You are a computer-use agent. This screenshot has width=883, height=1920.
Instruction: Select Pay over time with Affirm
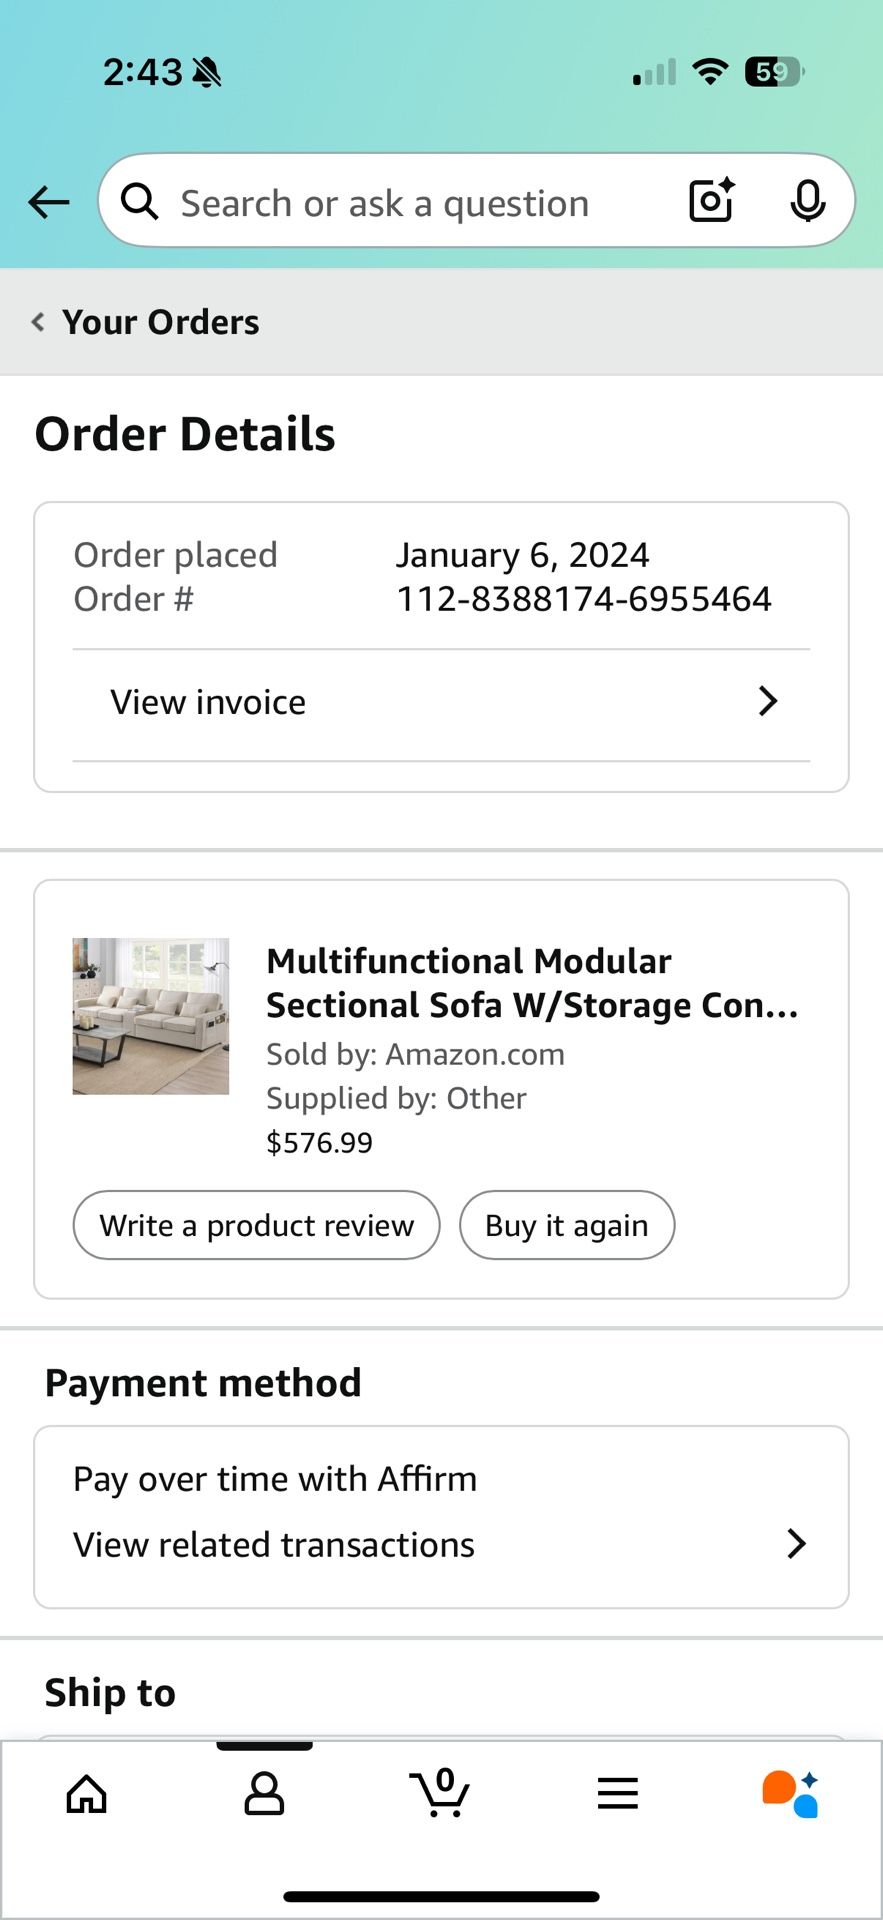[x=275, y=1479]
